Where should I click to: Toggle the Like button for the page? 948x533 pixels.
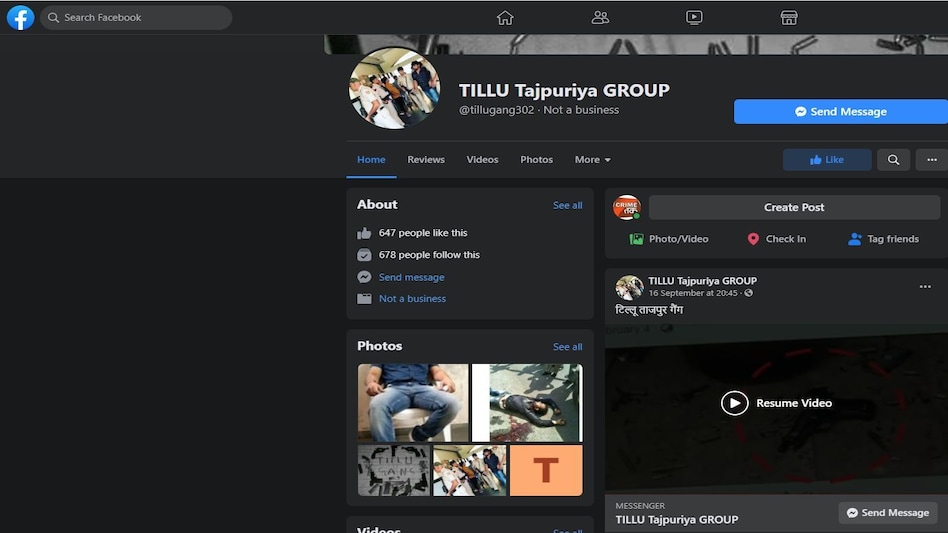pyautogui.click(x=827, y=160)
